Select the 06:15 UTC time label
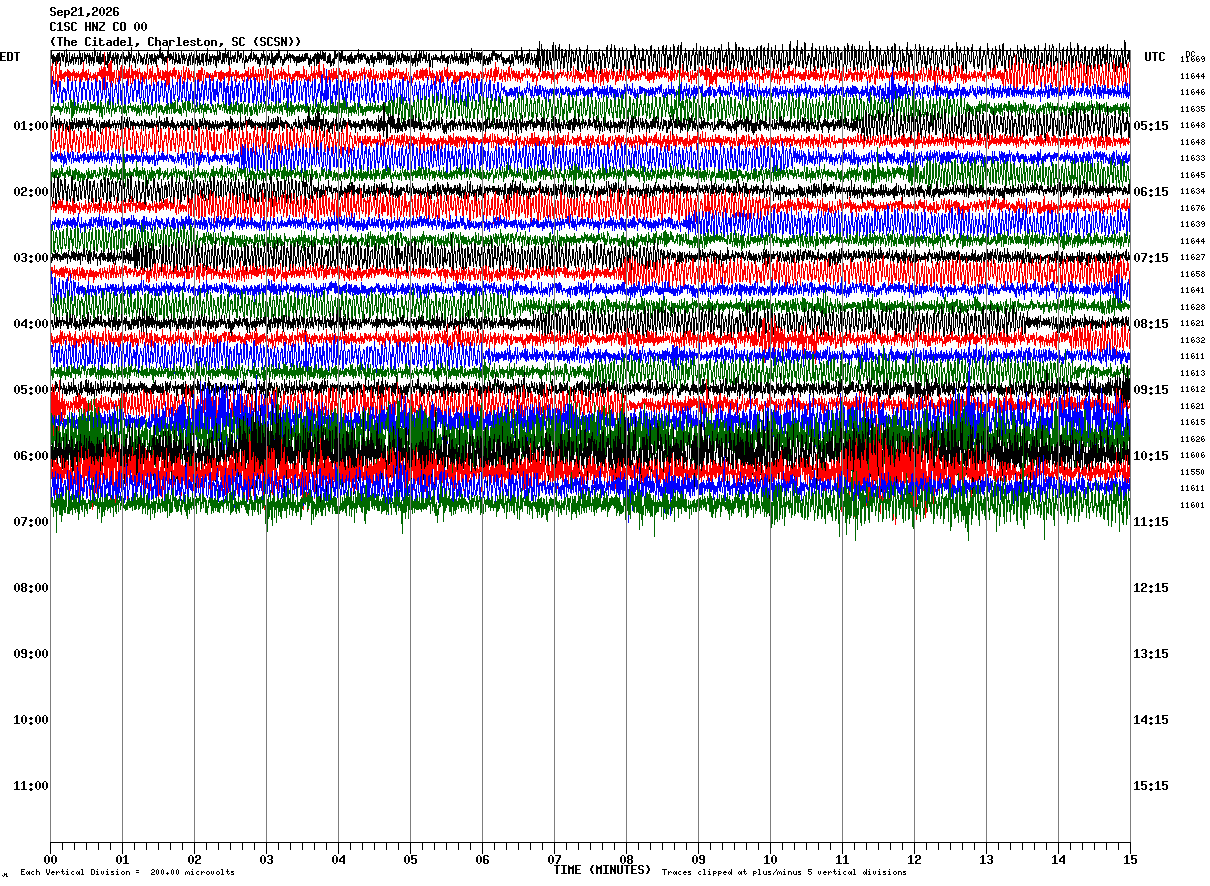This screenshot has height=886, width=1210. pyautogui.click(x=1151, y=192)
